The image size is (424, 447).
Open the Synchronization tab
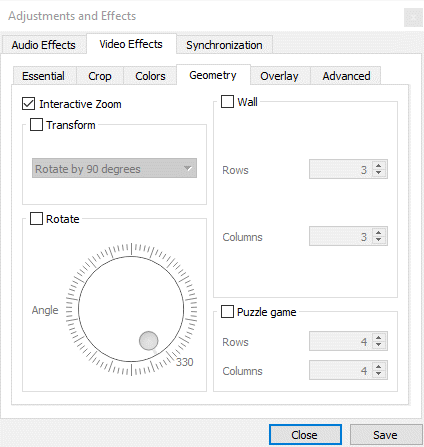pos(224,45)
